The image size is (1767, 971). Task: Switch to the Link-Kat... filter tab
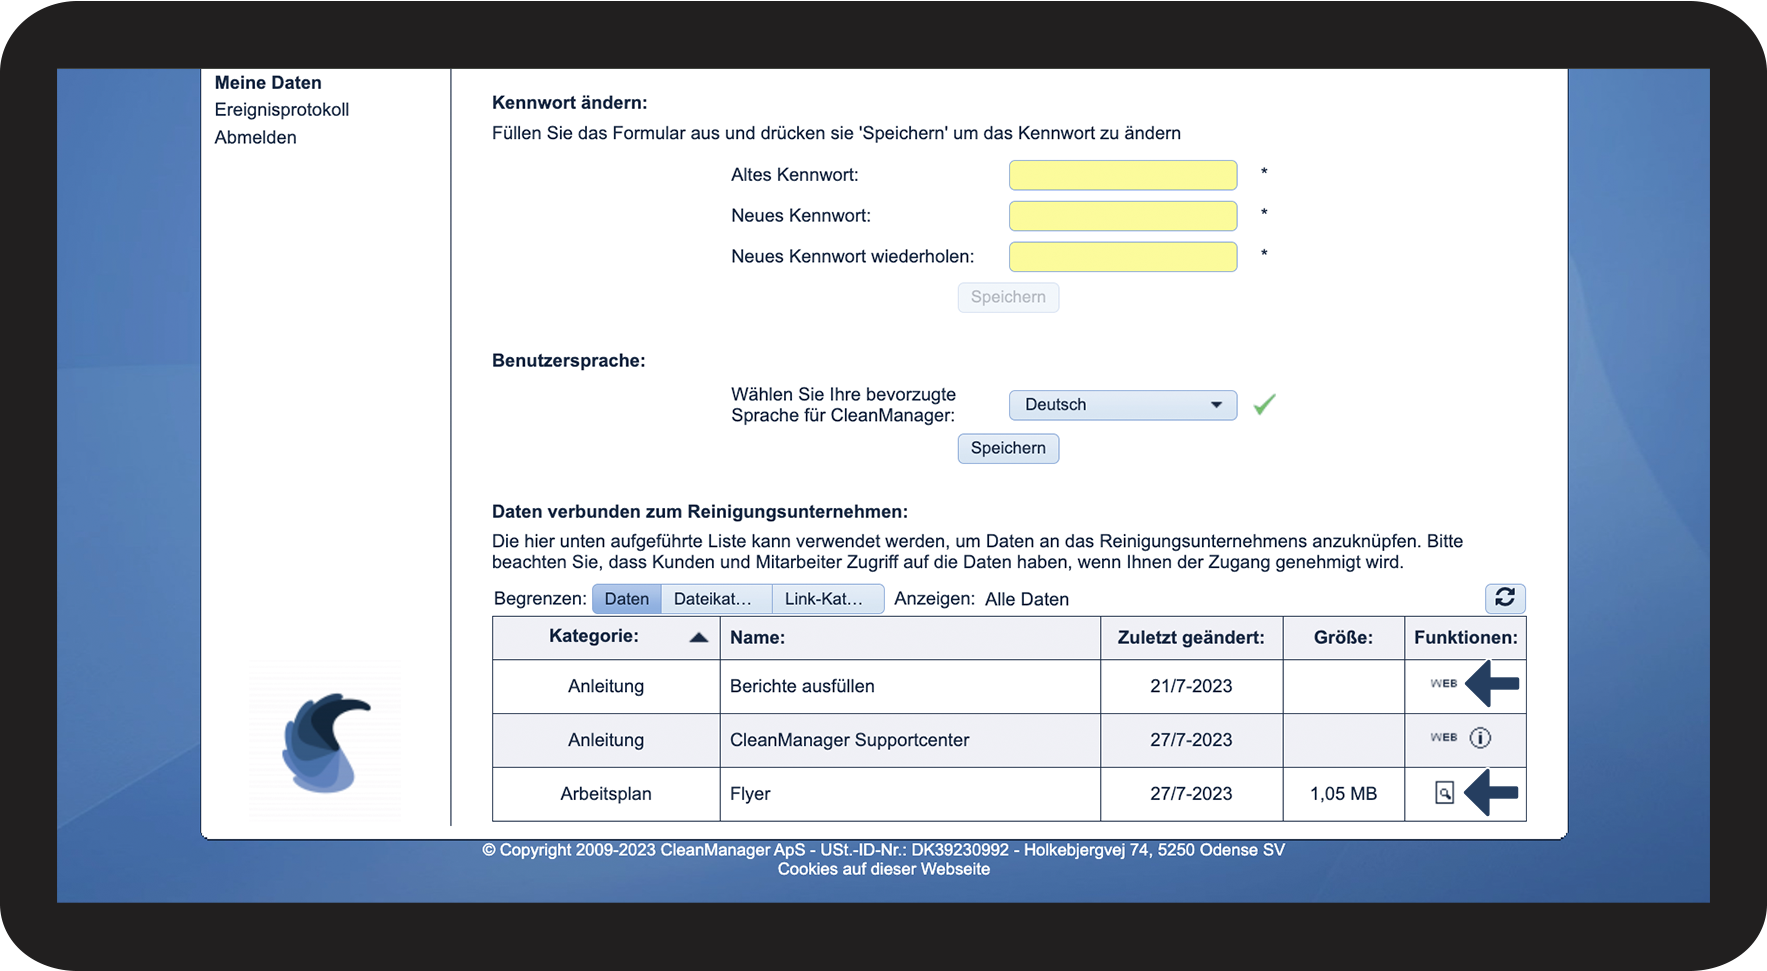pyautogui.click(x=826, y=599)
